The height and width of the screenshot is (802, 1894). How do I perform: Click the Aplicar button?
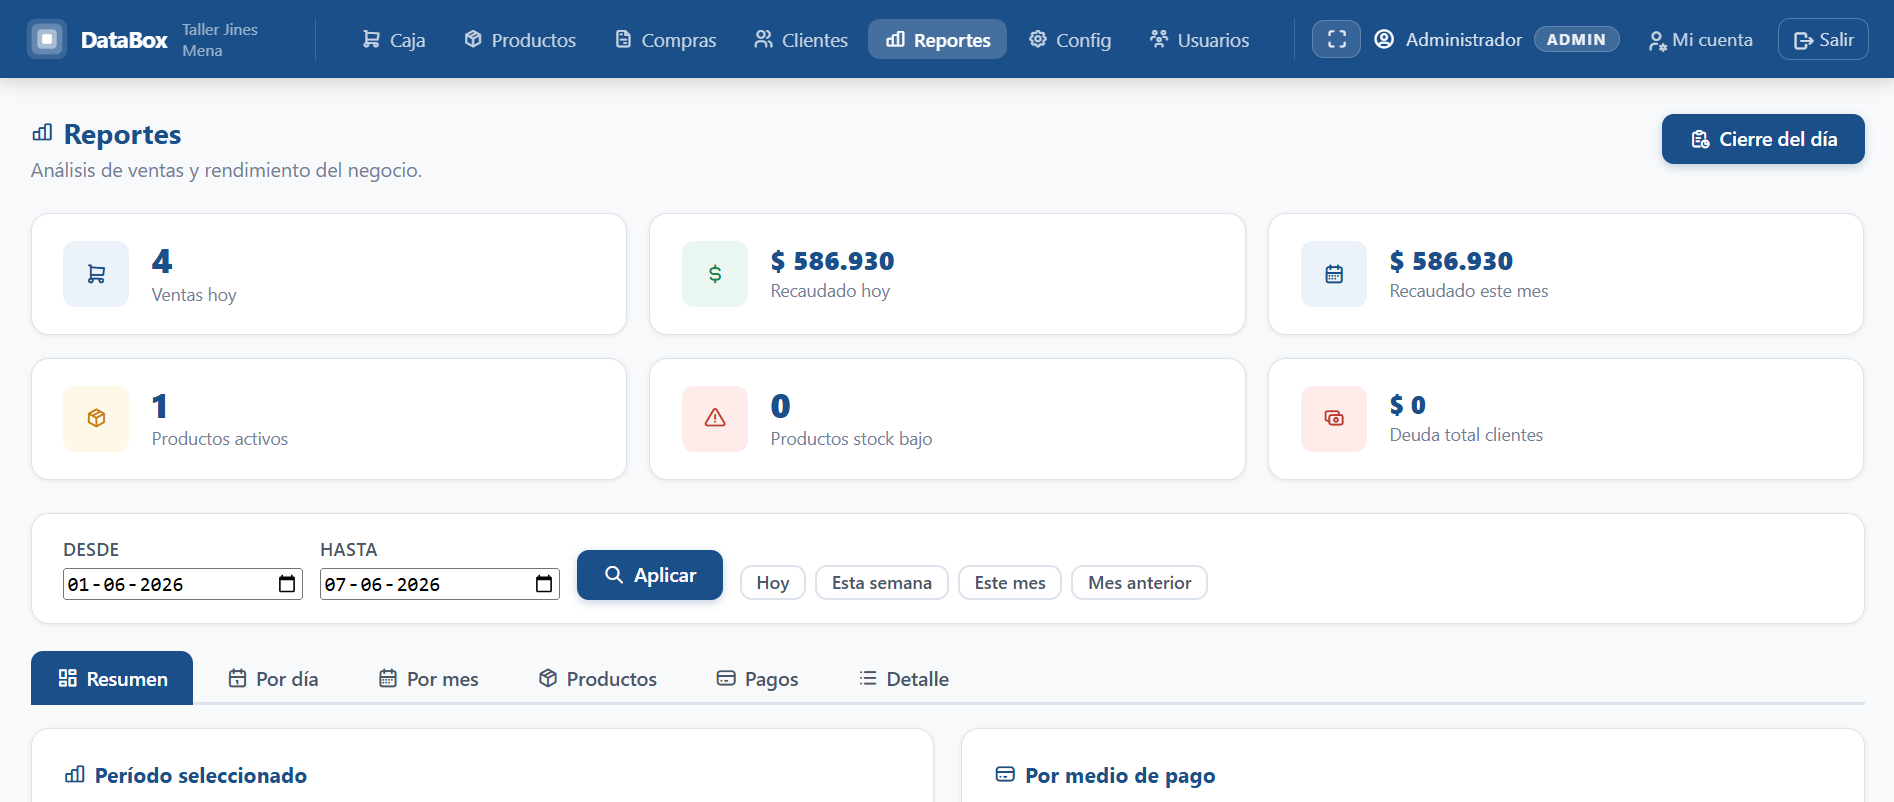tap(650, 575)
